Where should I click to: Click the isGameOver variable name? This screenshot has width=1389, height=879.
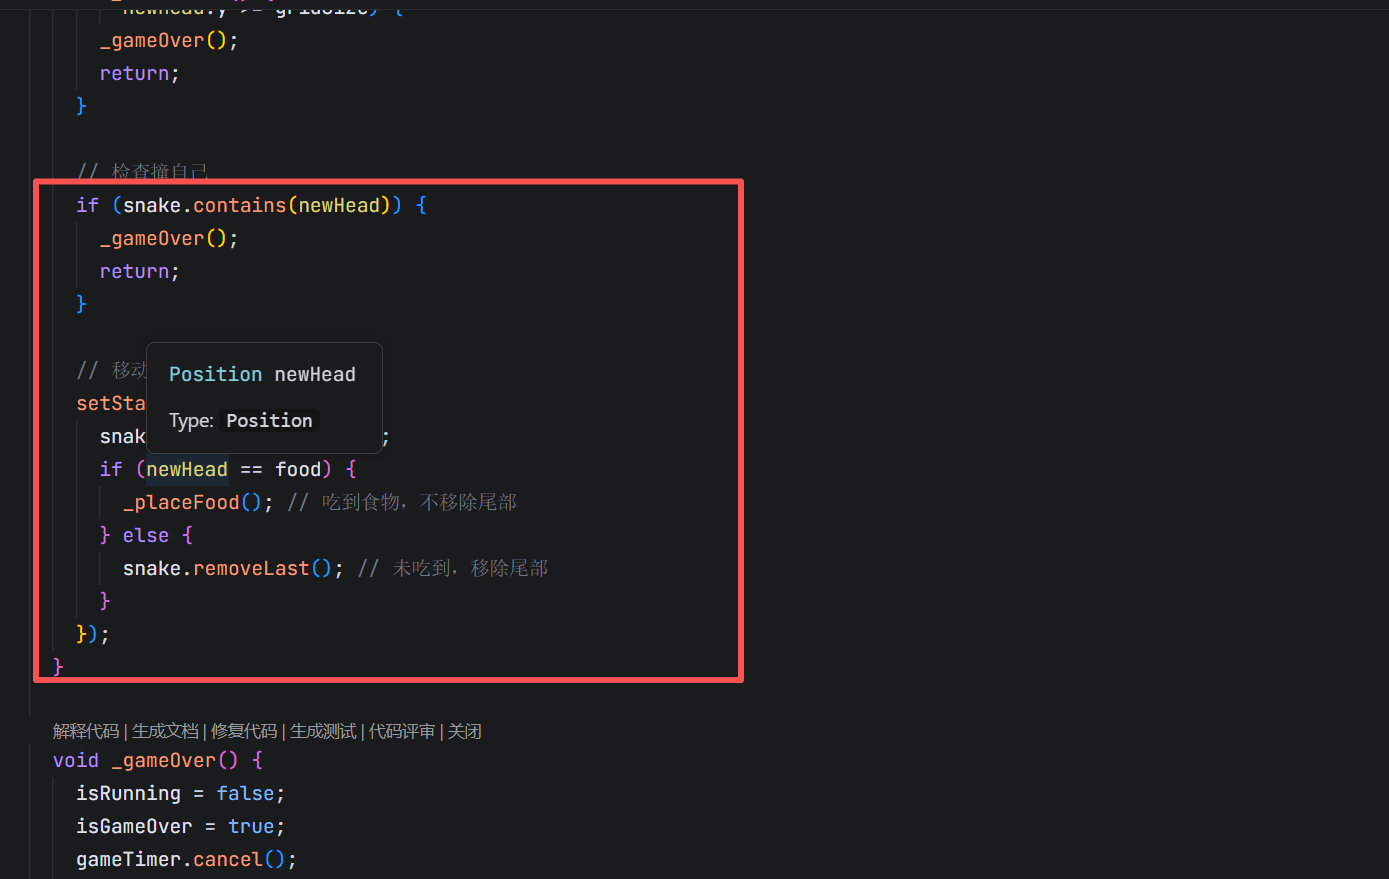(x=134, y=826)
